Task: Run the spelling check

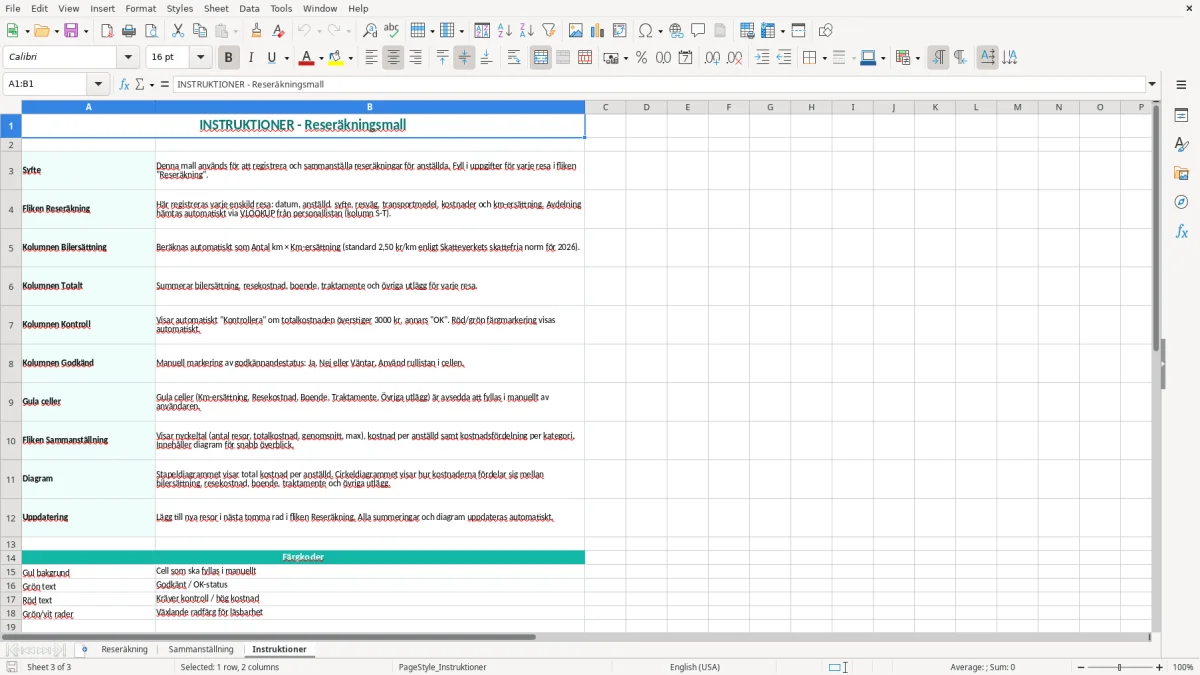Action: [x=392, y=31]
